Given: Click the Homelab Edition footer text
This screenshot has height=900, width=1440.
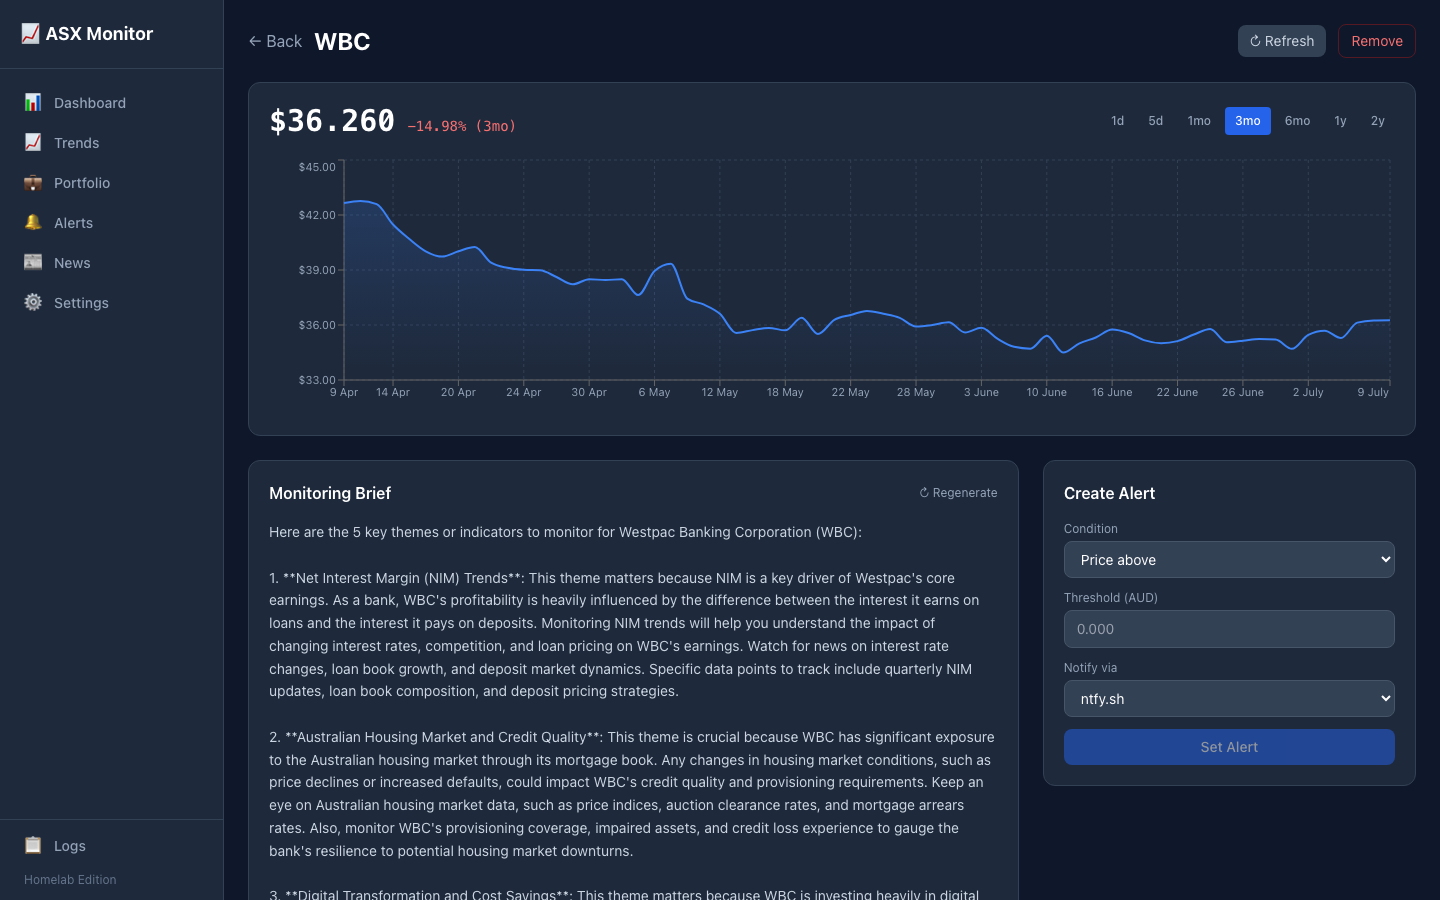Looking at the screenshot, I should coord(70,880).
